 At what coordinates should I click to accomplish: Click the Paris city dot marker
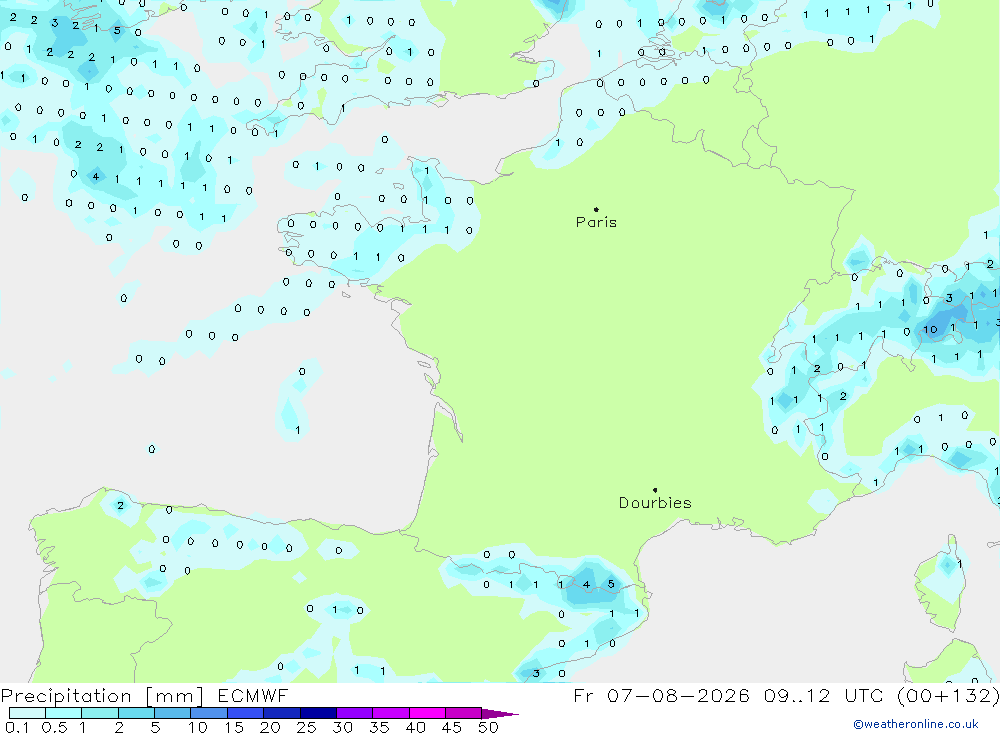point(596,209)
